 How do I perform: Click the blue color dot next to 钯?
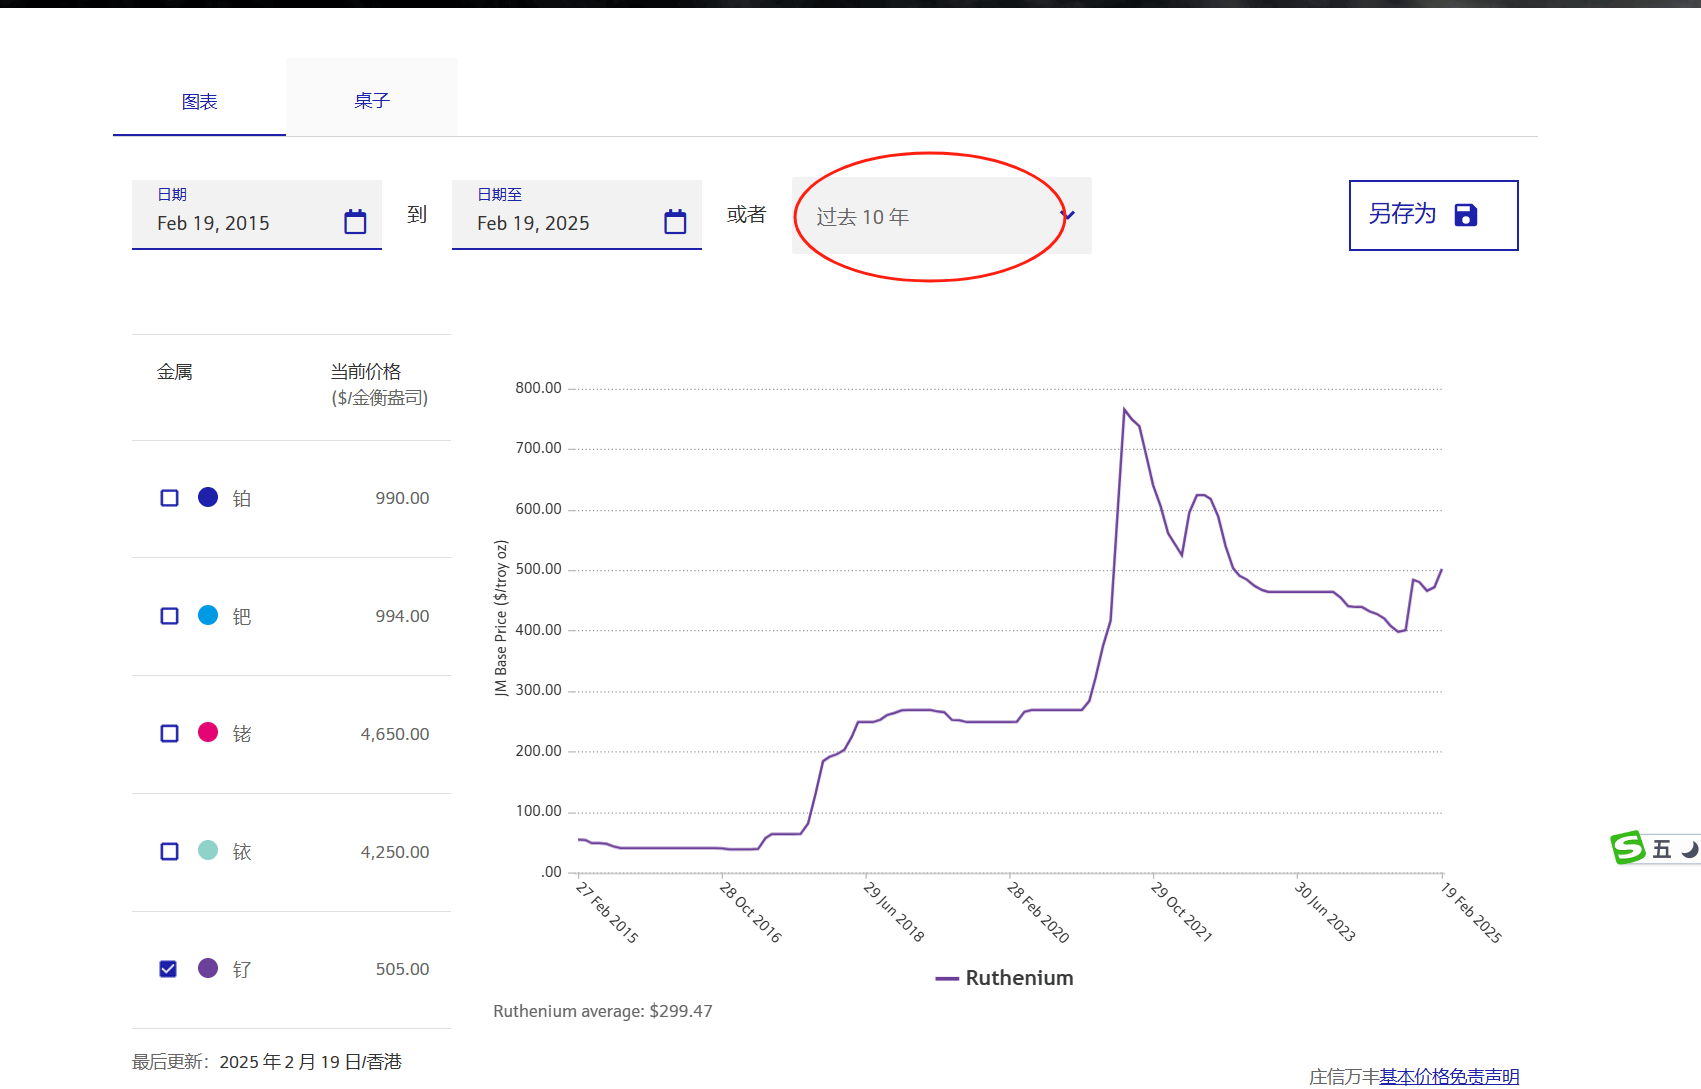(207, 615)
